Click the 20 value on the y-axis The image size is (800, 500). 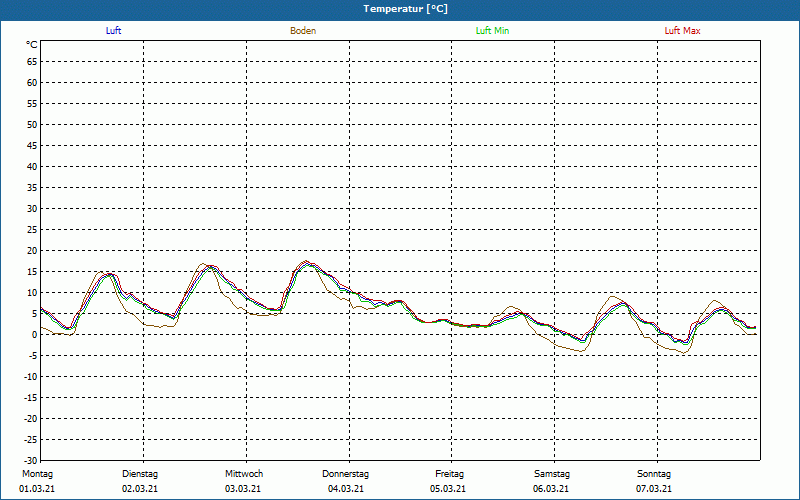point(32,251)
